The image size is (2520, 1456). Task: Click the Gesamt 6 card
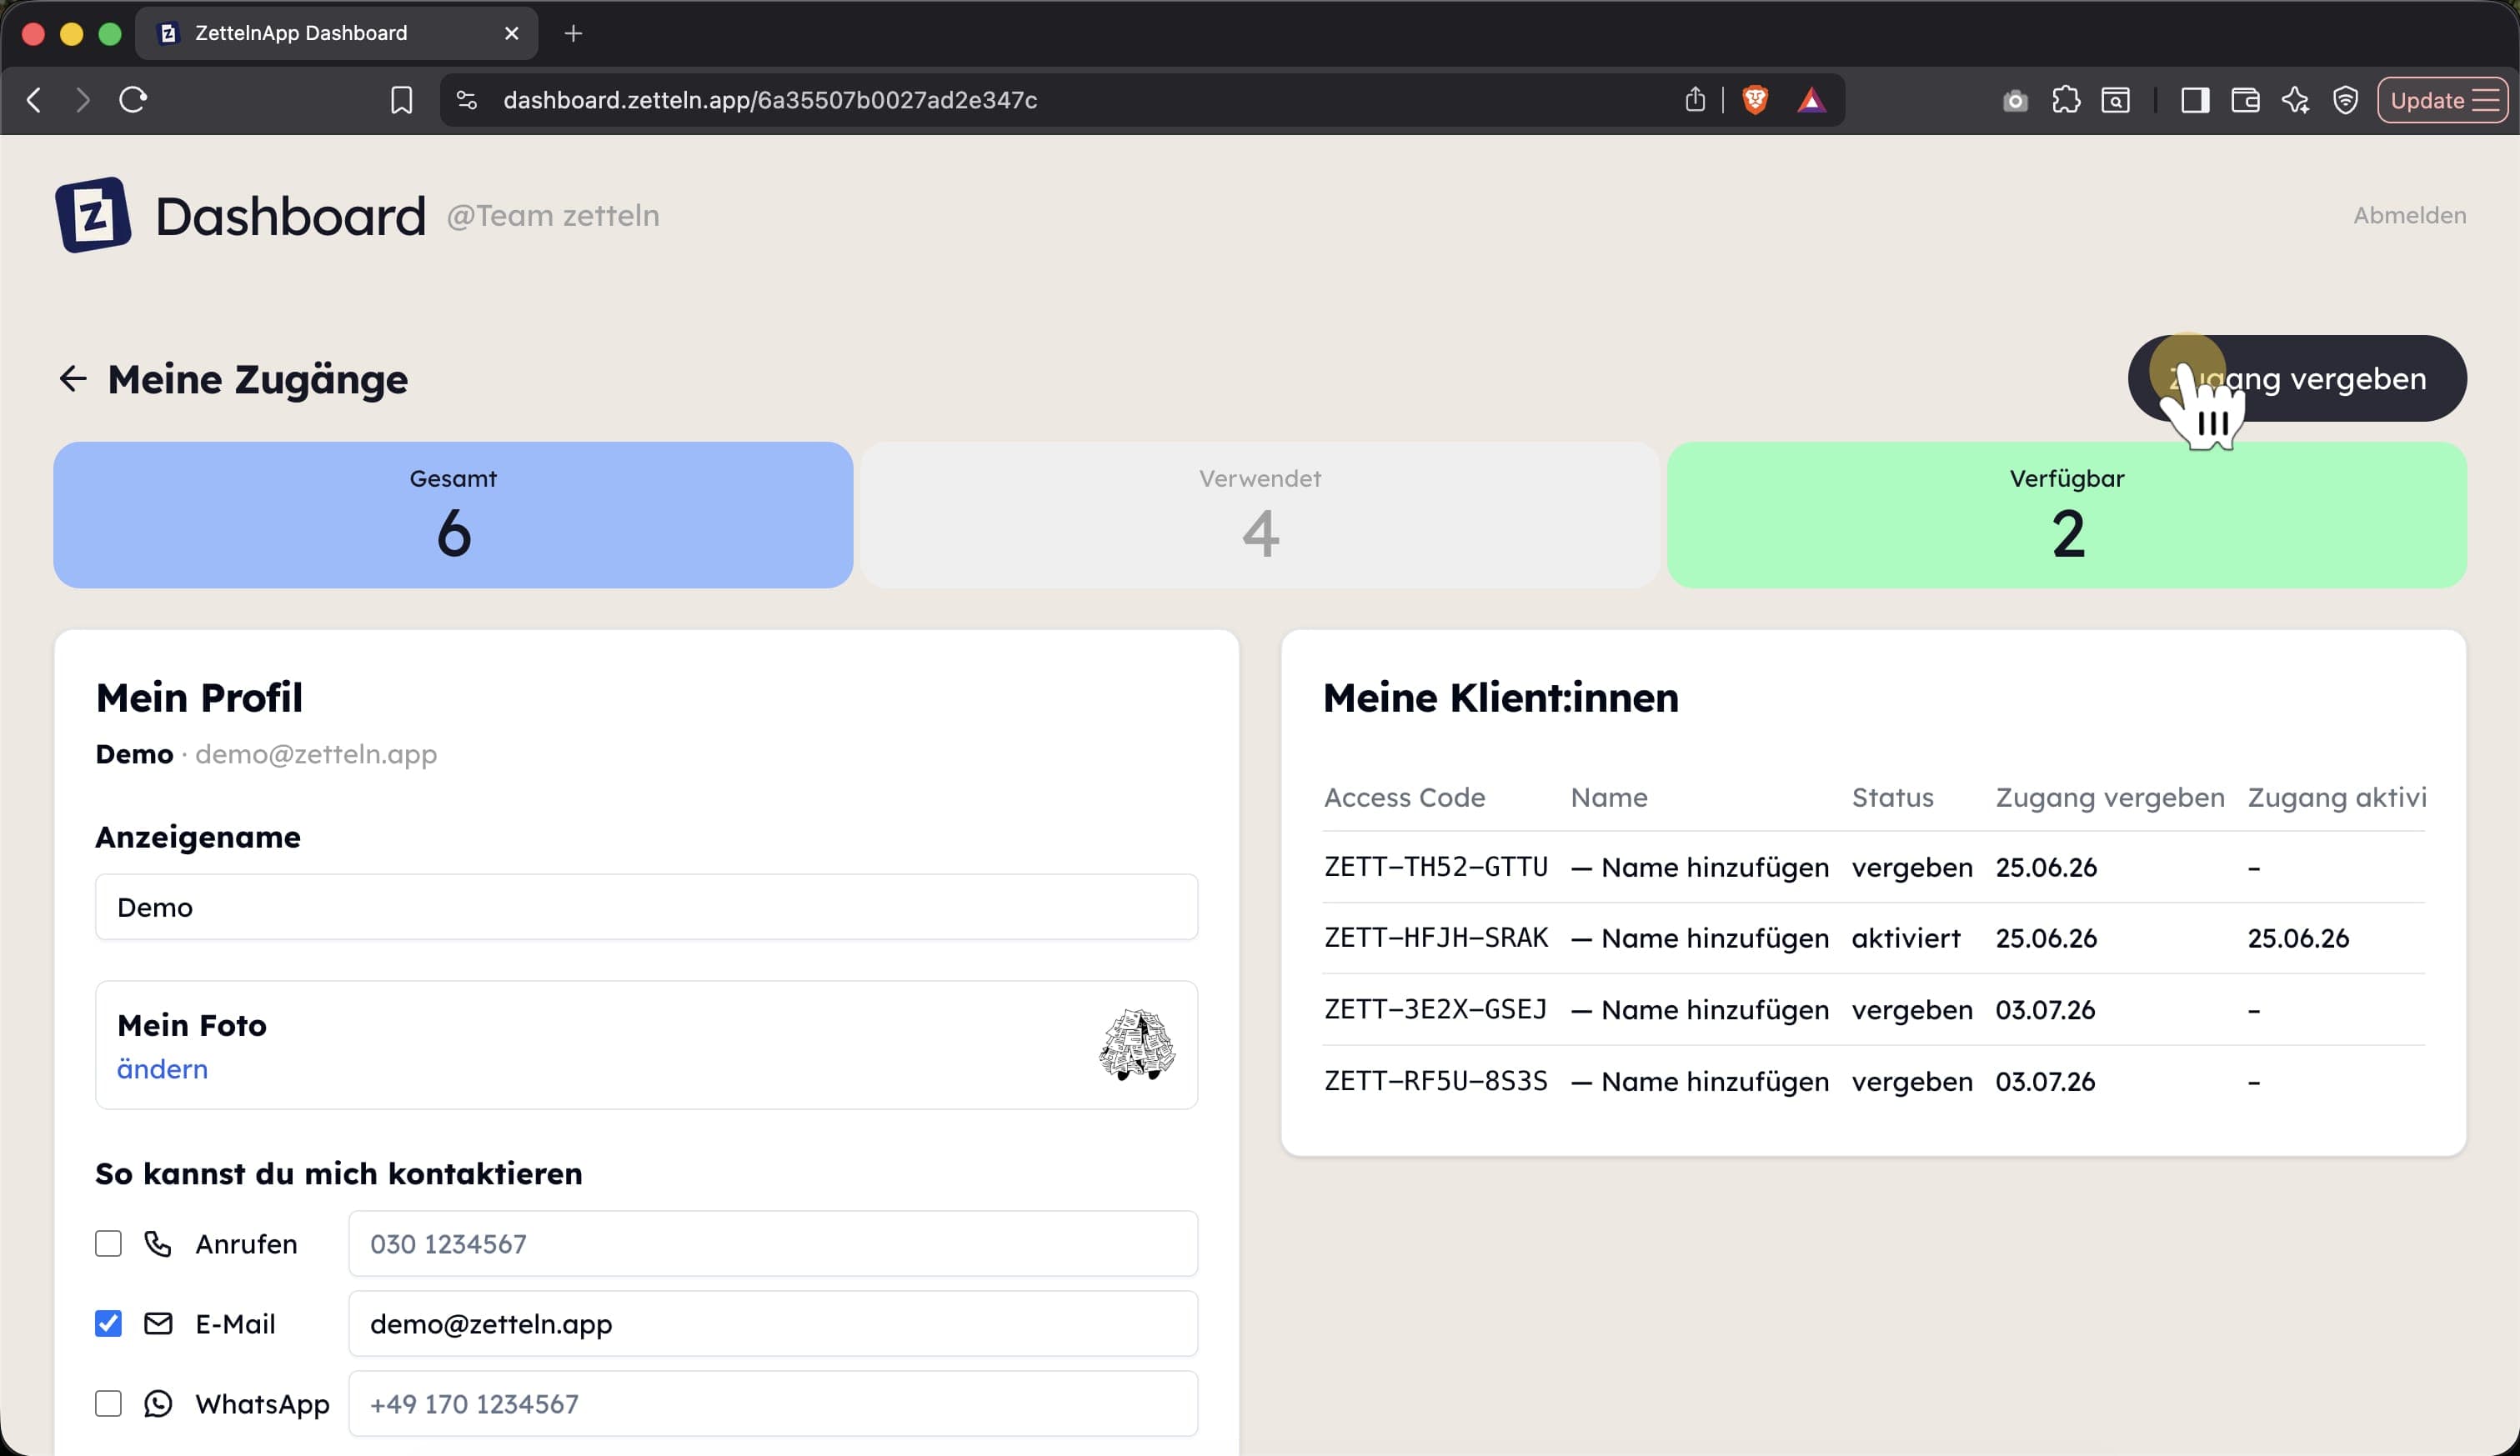click(453, 515)
